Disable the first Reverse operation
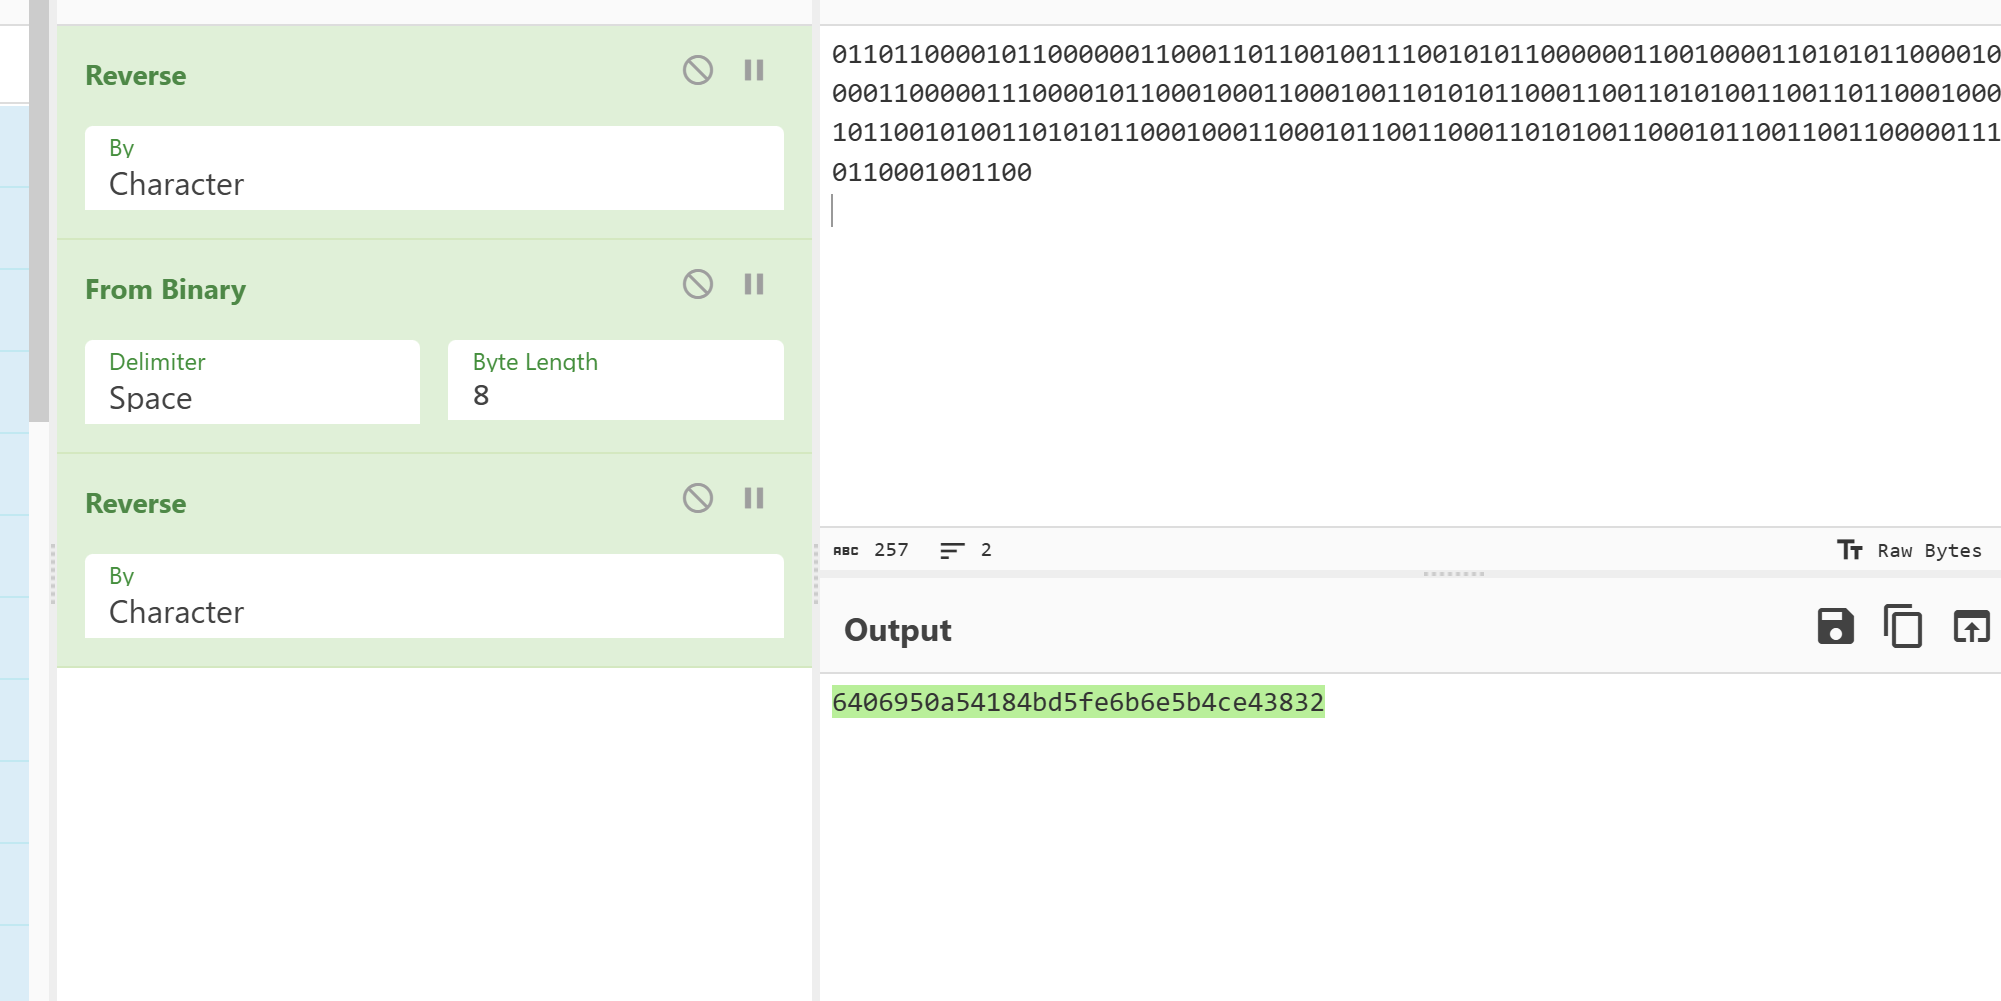This screenshot has height=1001, width=2001. pos(698,70)
